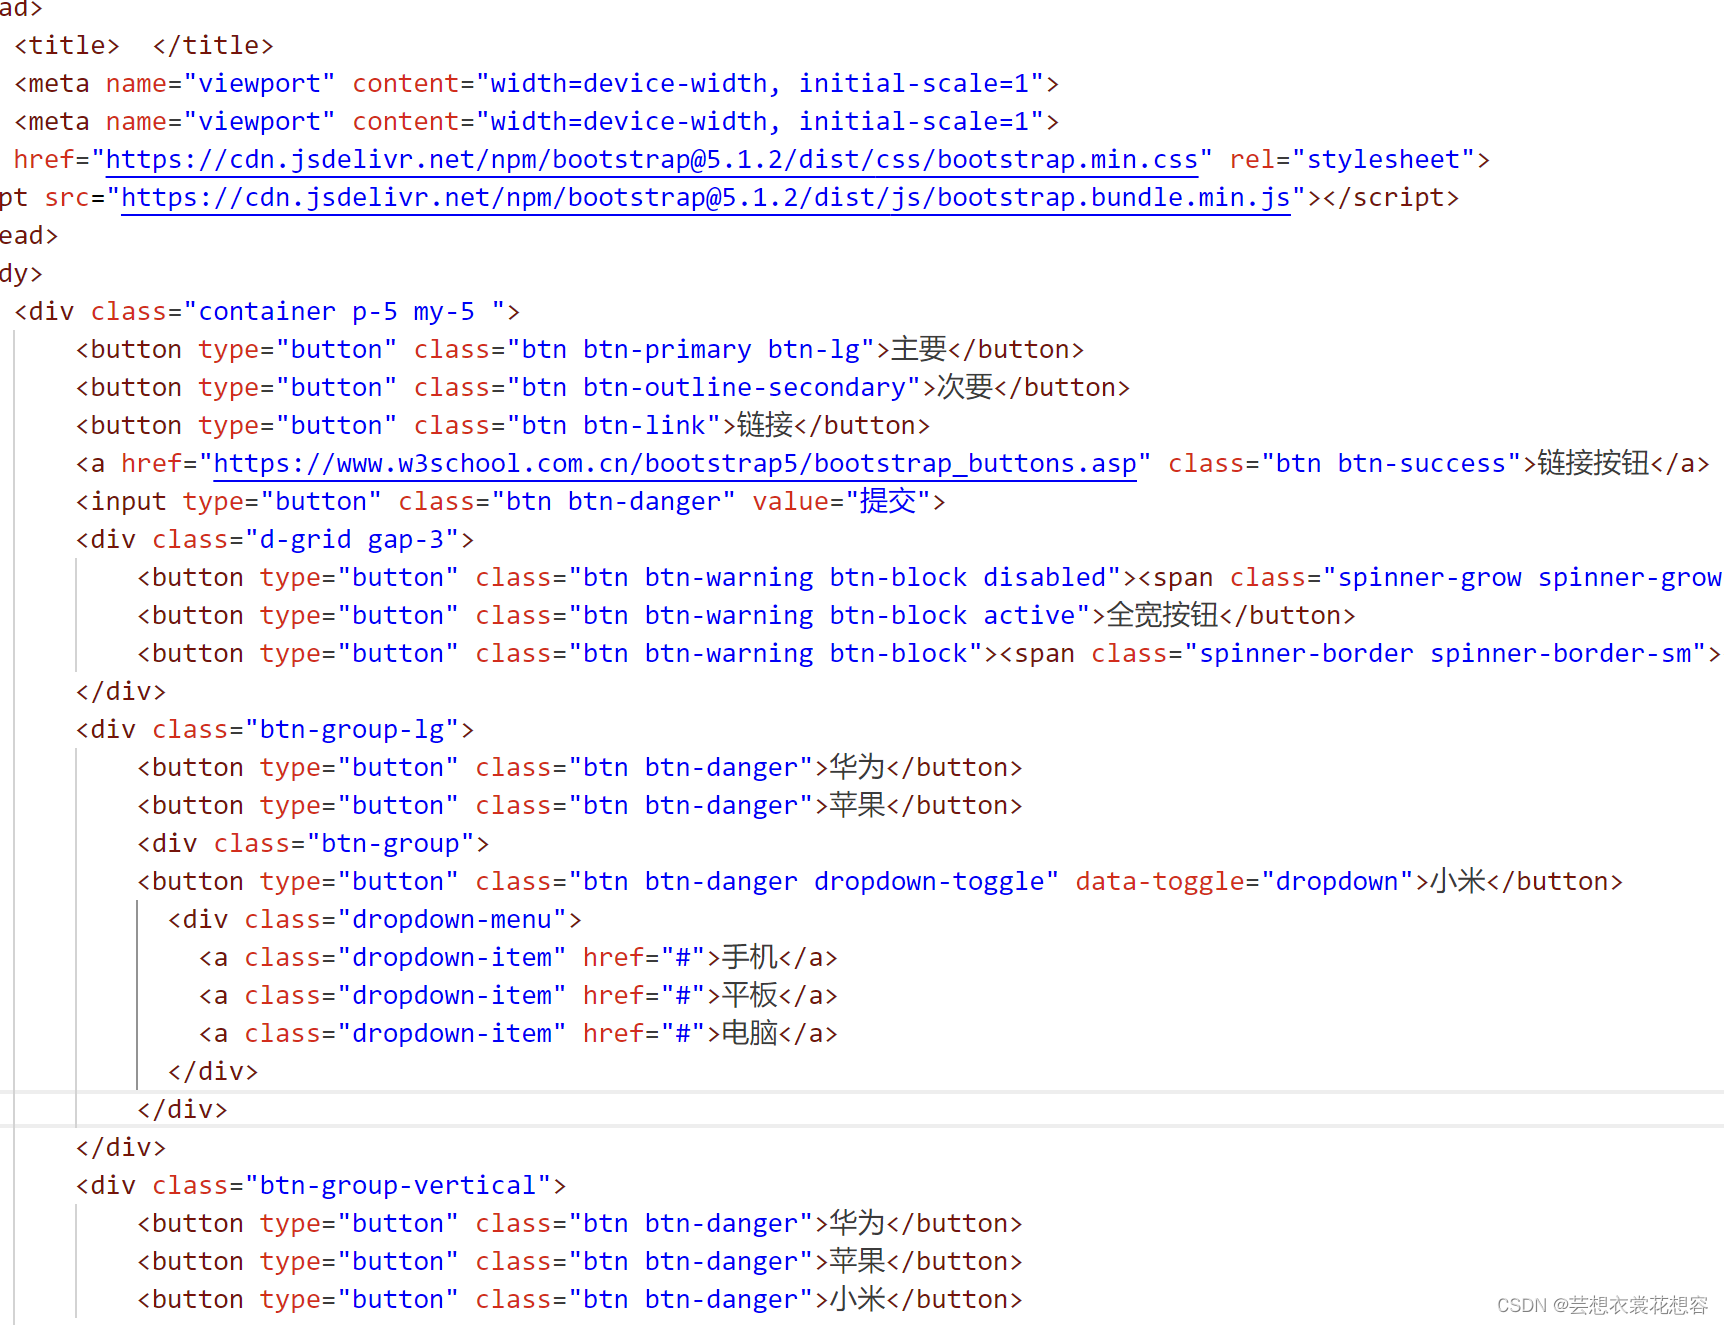The height and width of the screenshot is (1325, 1724).
Task: Click the closing div on highlighted line
Action: point(182,1110)
